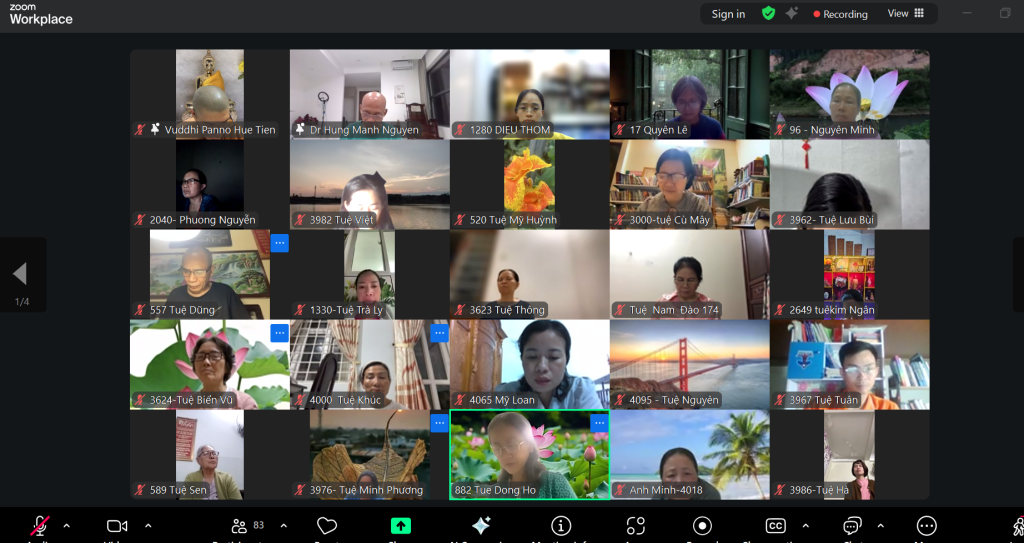Click the Sign in button
Viewport: 1024px width, 543px height.
point(728,14)
